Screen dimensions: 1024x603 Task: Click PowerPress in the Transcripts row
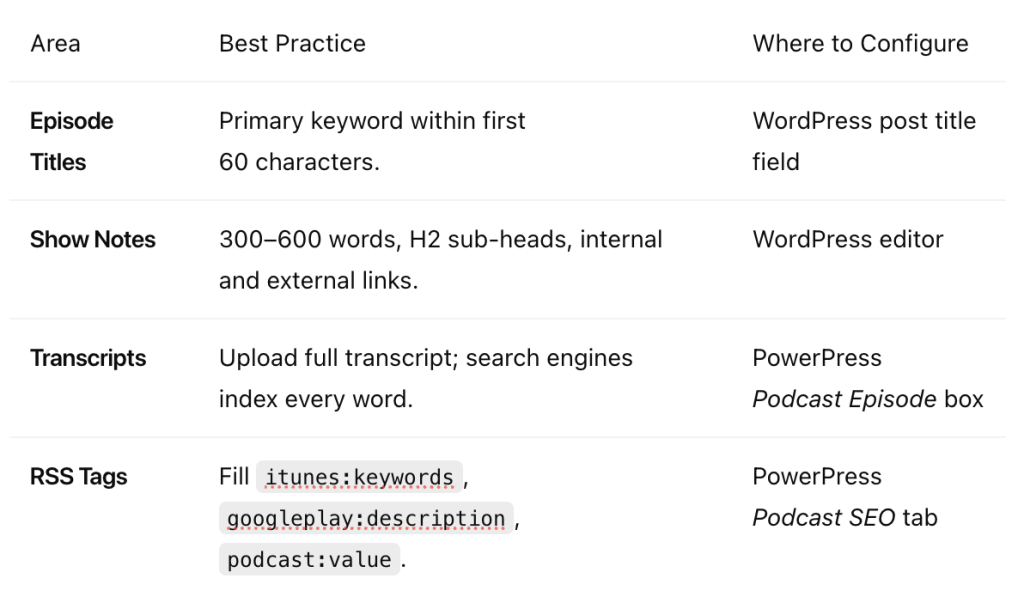(817, 358)
